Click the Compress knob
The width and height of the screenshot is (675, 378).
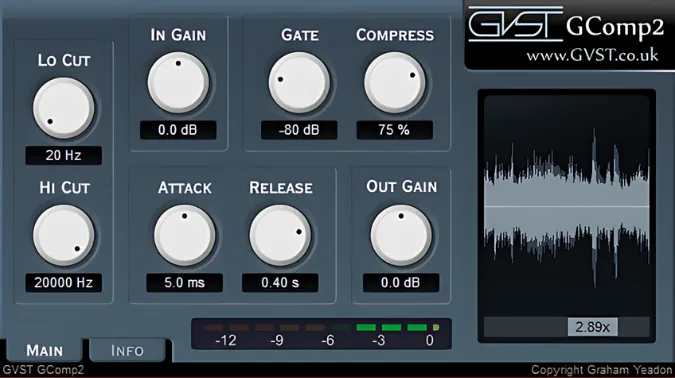pos(395,83)
